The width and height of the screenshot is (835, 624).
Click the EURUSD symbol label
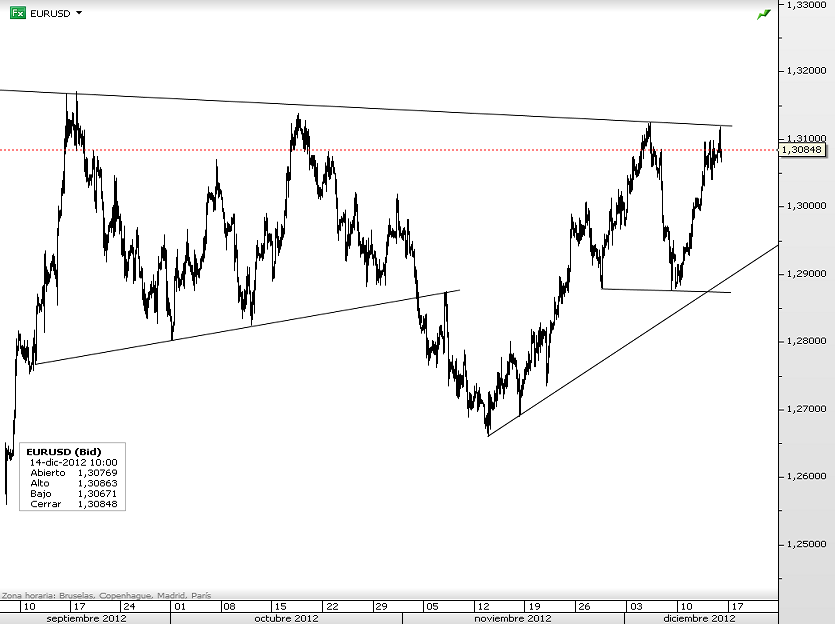click(x=50, y=14)
